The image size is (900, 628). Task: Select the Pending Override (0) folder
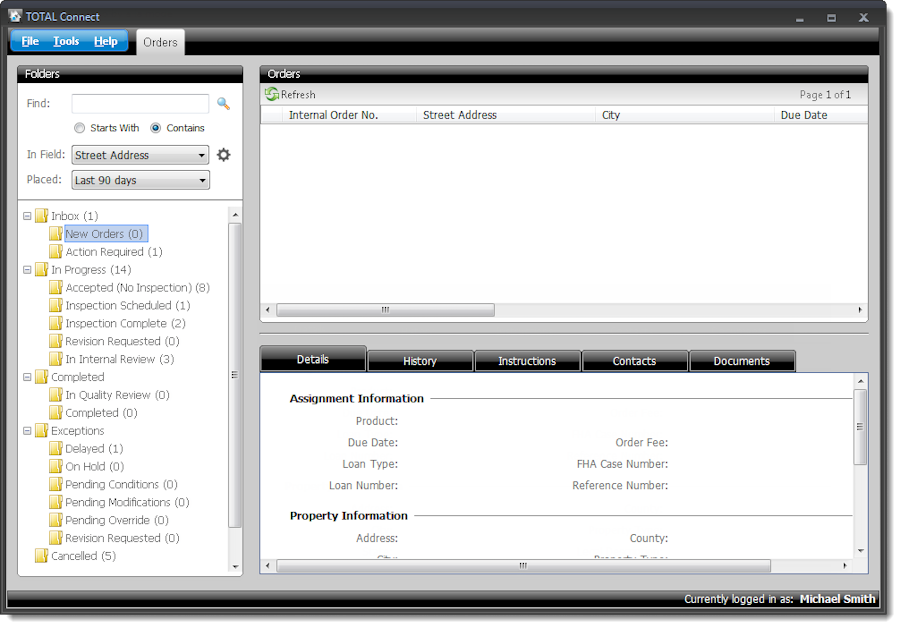[117, 520]
